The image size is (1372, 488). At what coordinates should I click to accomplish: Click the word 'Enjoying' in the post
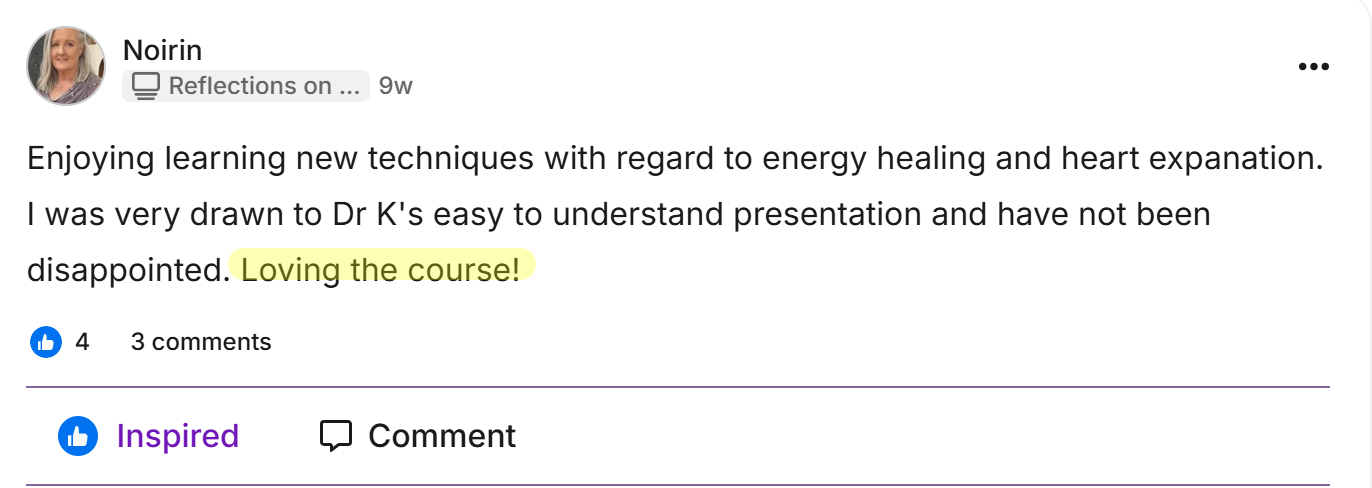[90, 158]
